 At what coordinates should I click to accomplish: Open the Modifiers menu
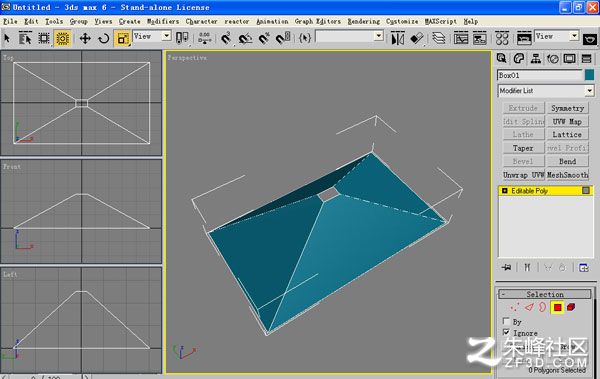163,21
